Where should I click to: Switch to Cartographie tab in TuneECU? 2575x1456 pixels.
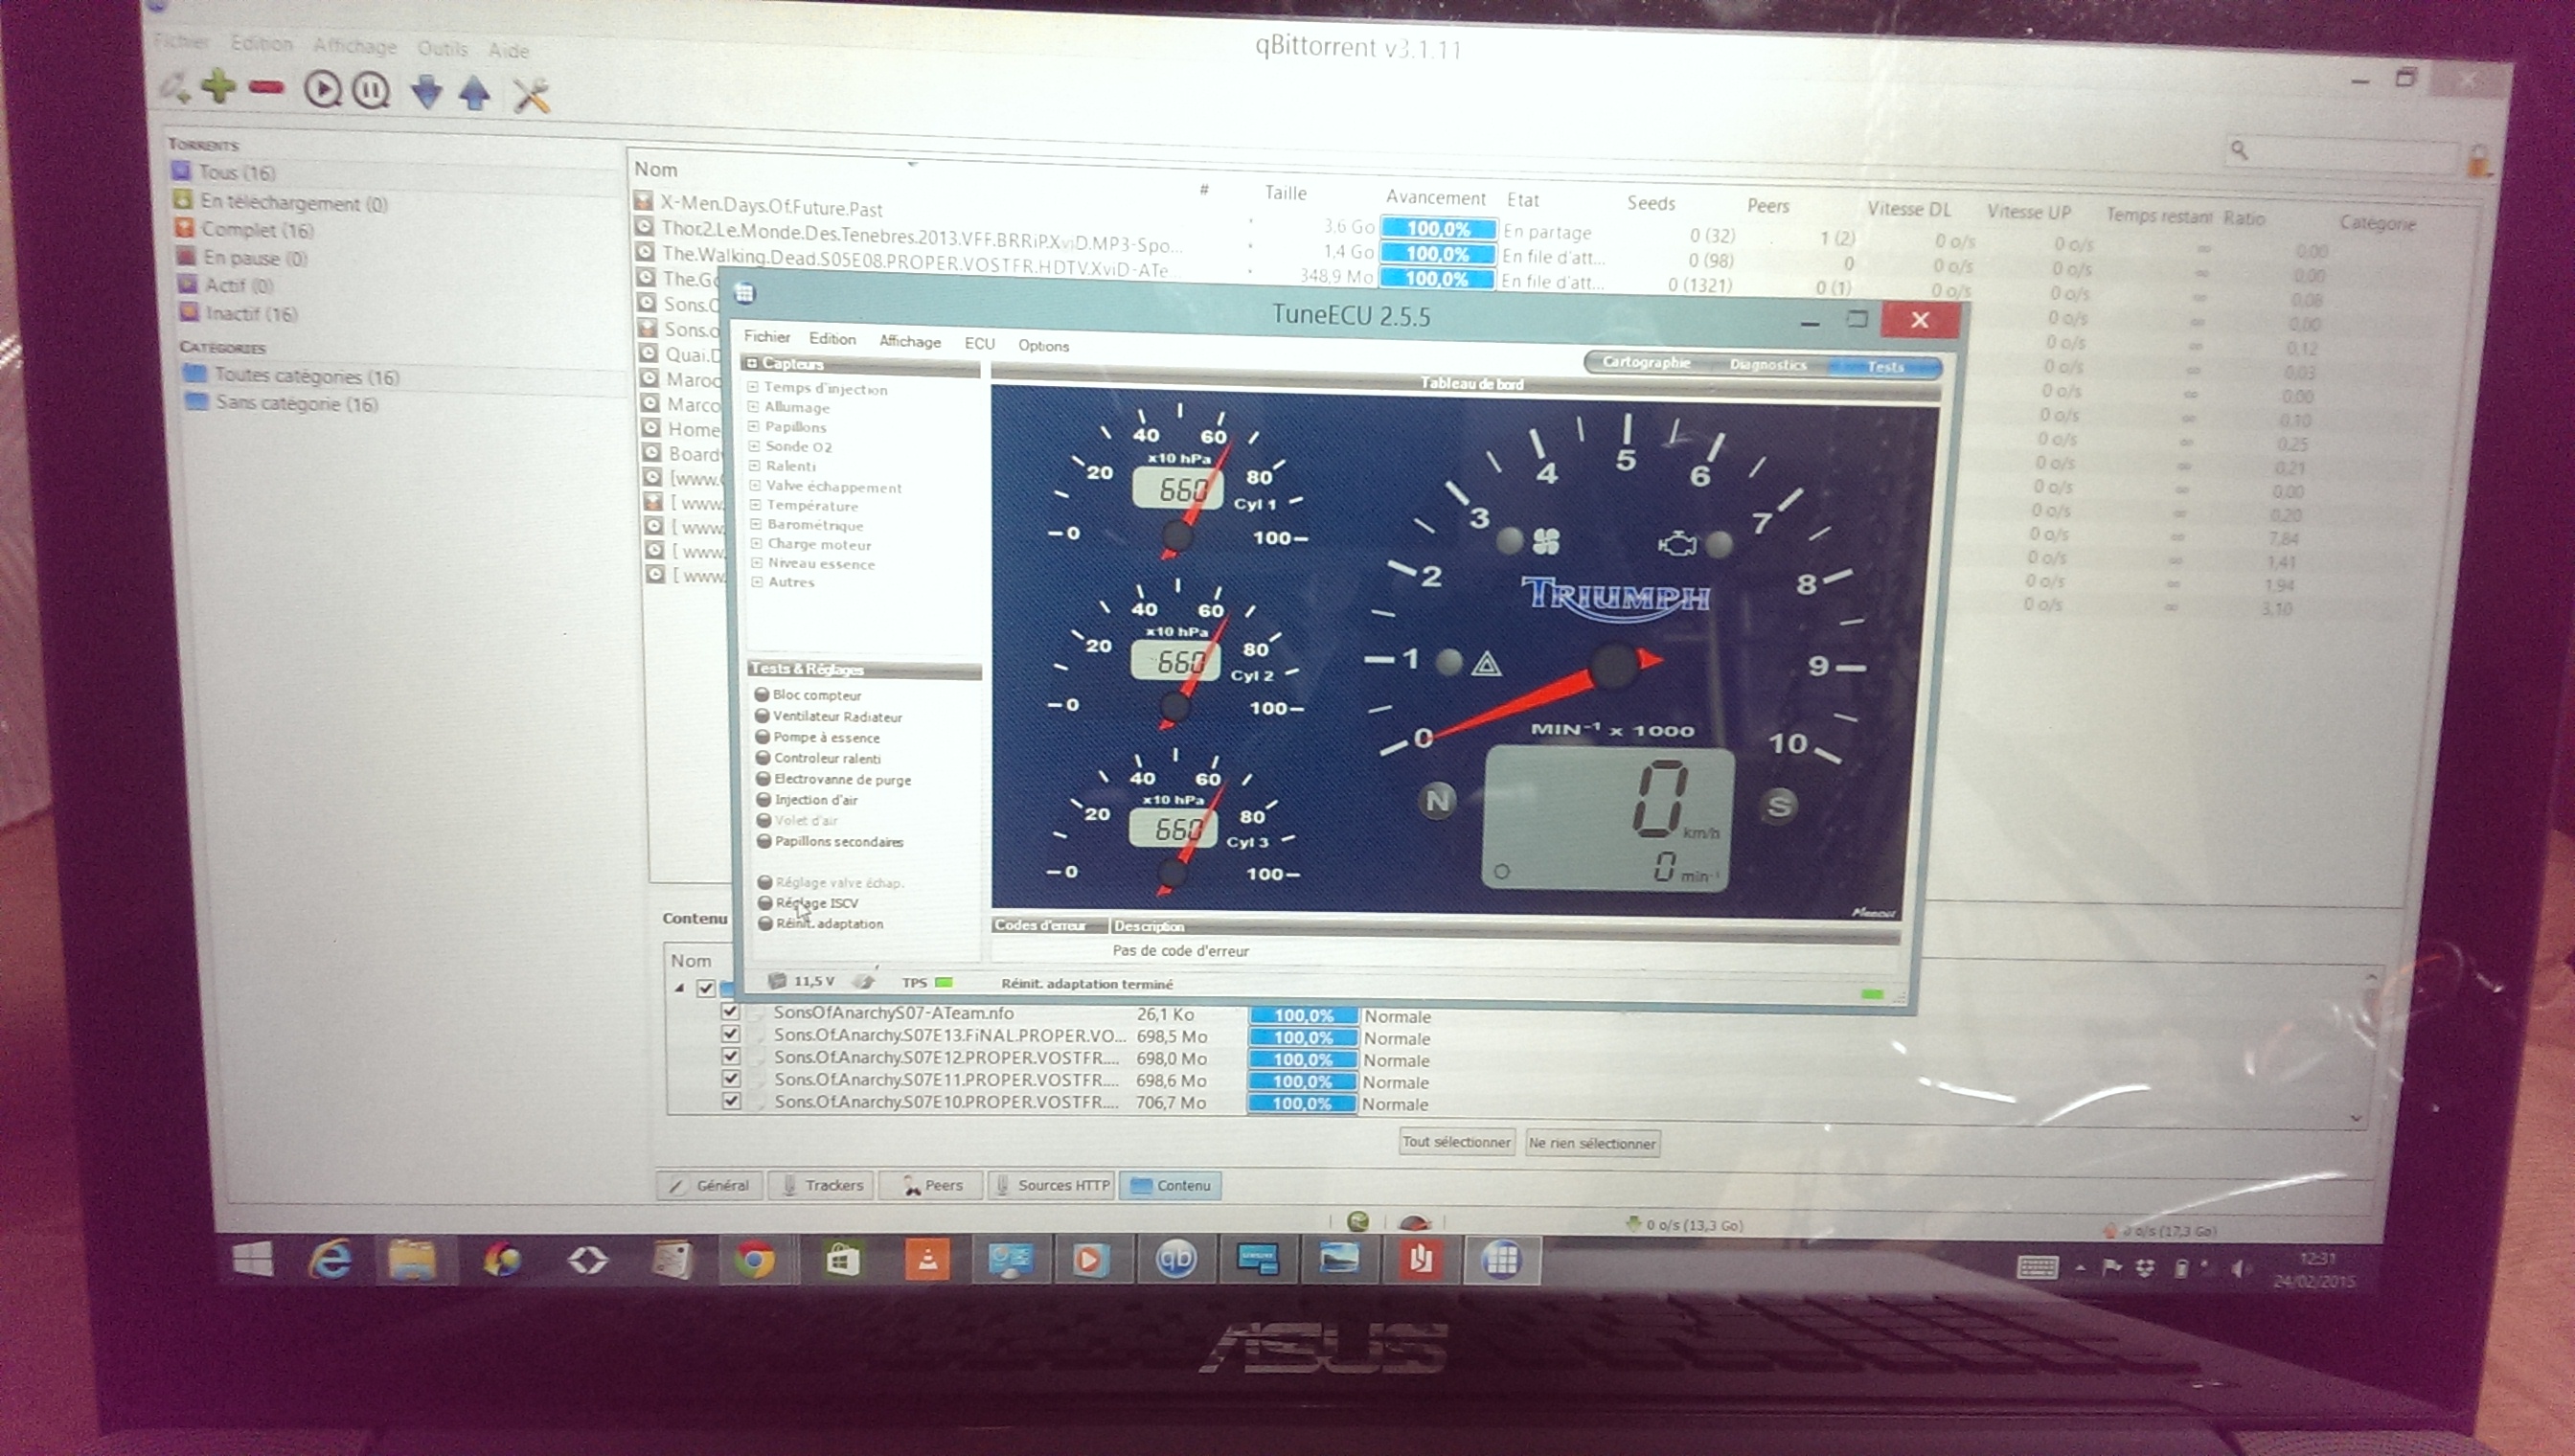[1645, 362]
